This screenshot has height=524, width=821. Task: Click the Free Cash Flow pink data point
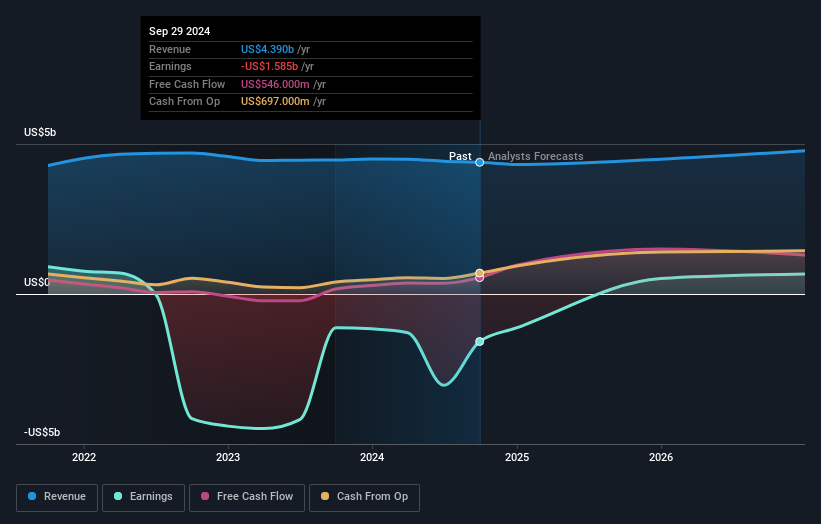(480, 278)
